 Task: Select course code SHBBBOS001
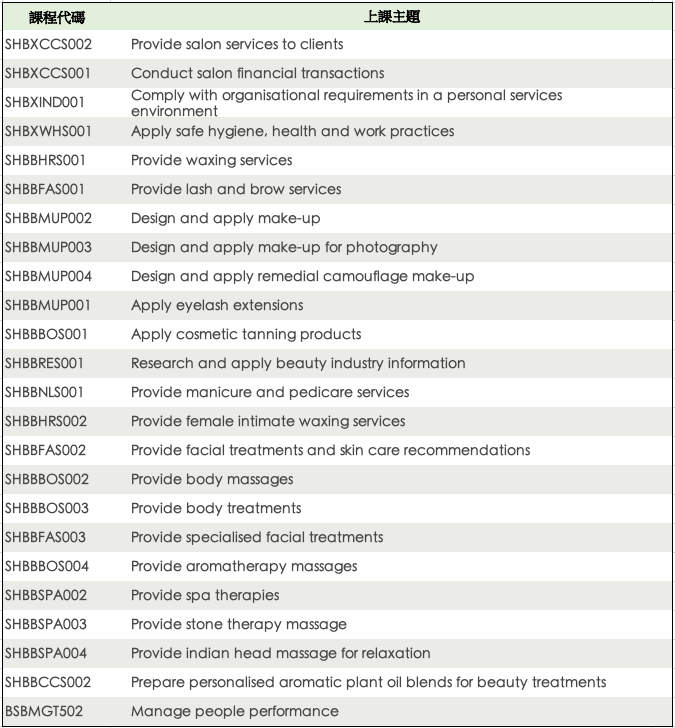click(47, 334)
